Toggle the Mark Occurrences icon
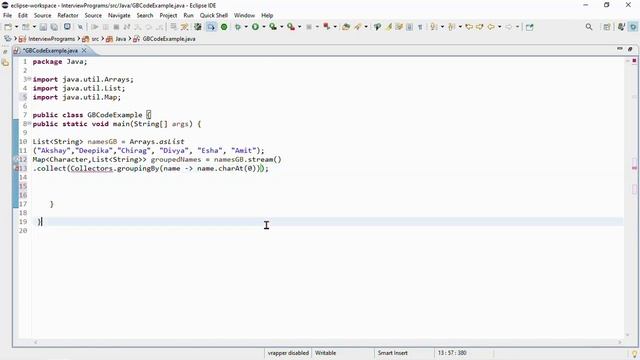 click(389, 27)
